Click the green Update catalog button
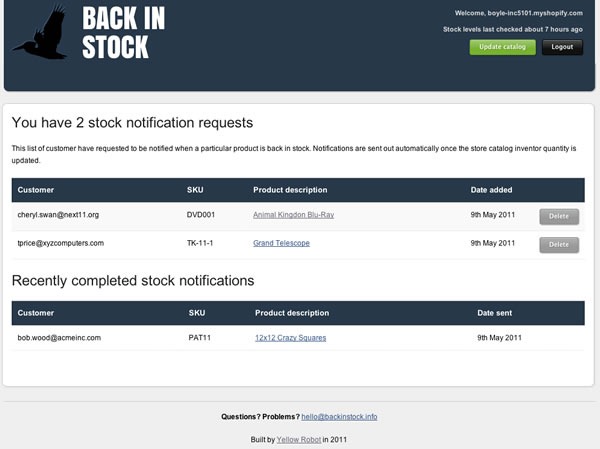This screenshot has width=600, height=449. click(x=502, y=47)
